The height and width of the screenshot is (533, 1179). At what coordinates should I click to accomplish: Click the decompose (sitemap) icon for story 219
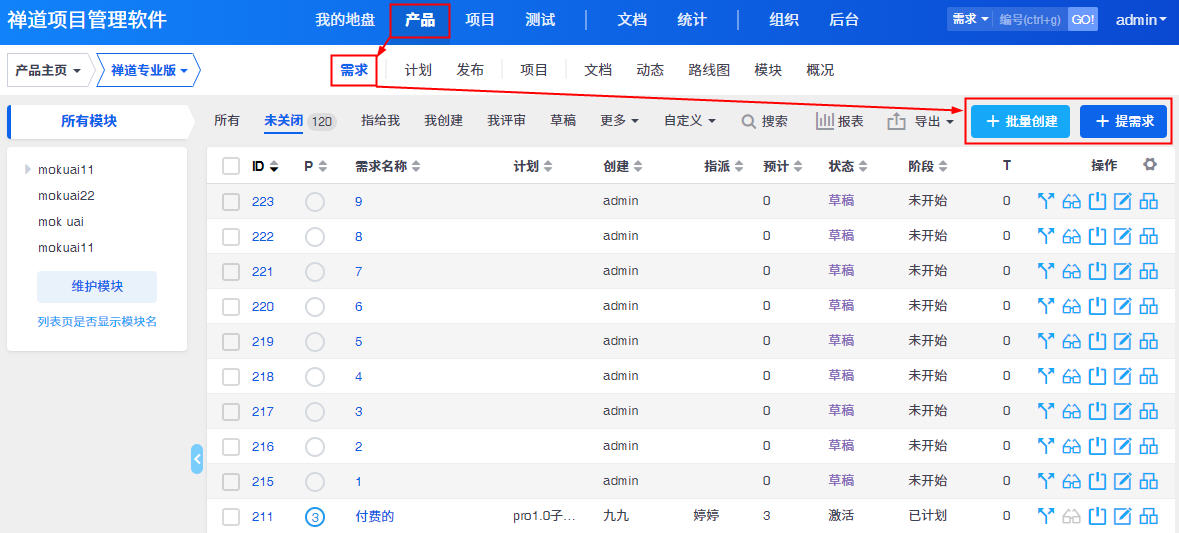pyautogui.click(x=1149, y=341)
